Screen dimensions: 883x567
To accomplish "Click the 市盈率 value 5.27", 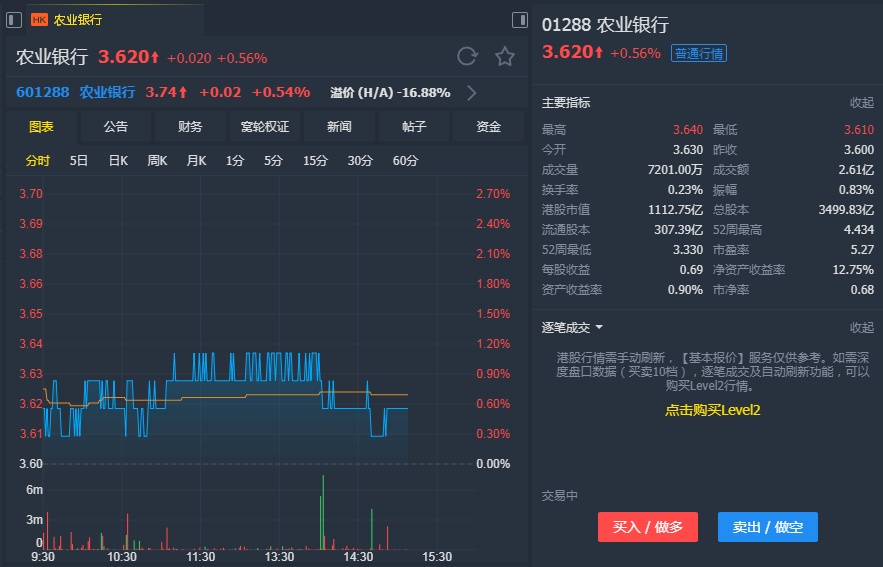I will (862, 250).
